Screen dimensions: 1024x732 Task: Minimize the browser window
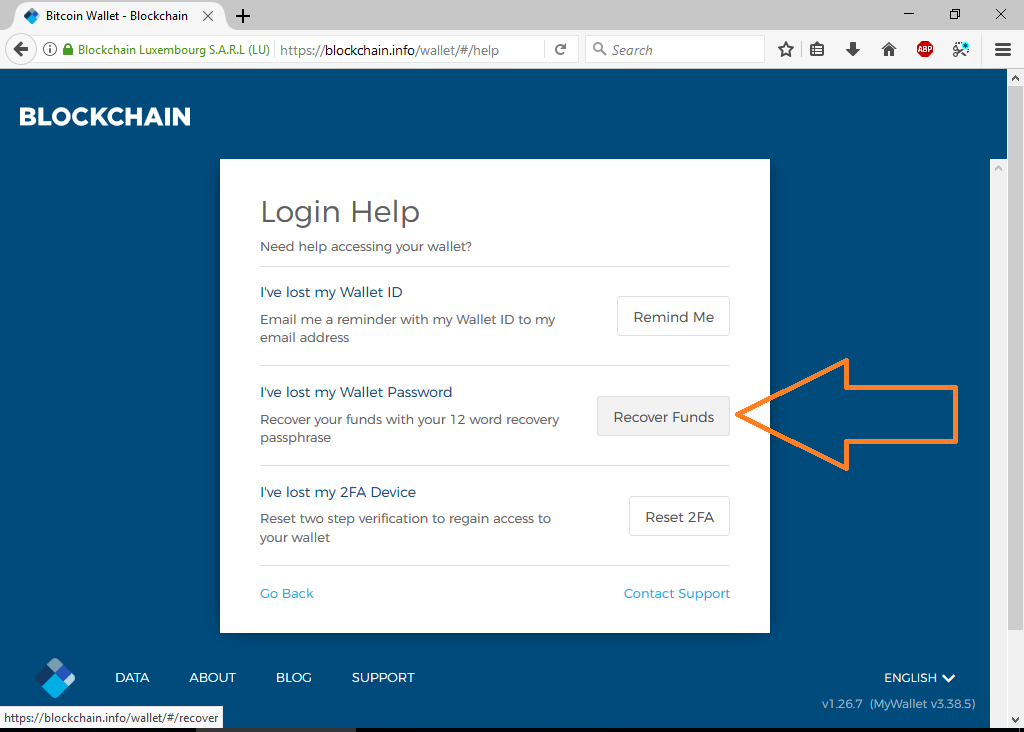pos(909,14)
